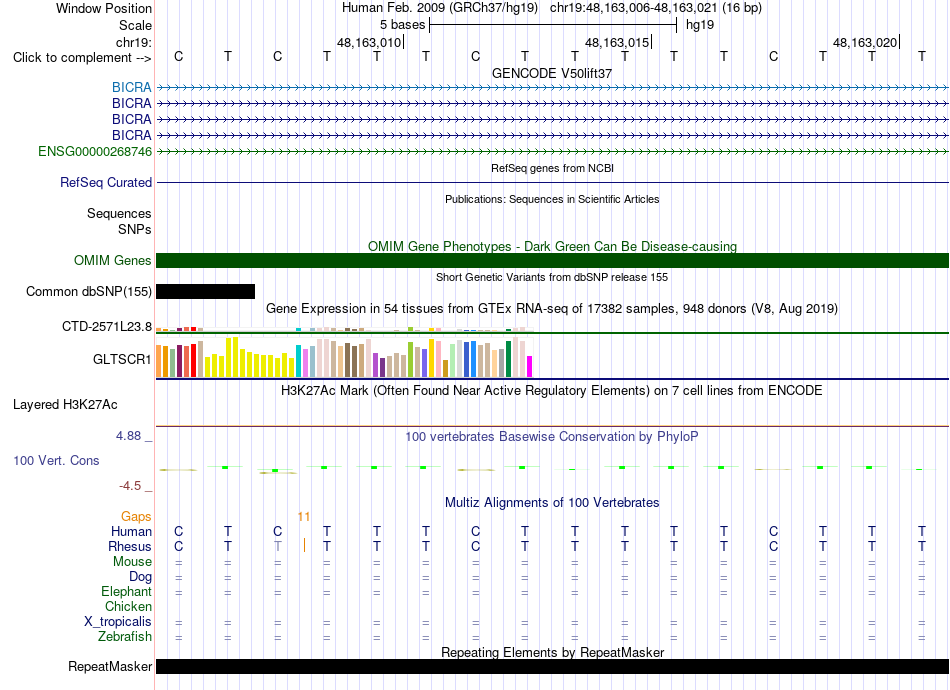
Task: Select the Gaps row label
Action: click(x=136, y=517)
